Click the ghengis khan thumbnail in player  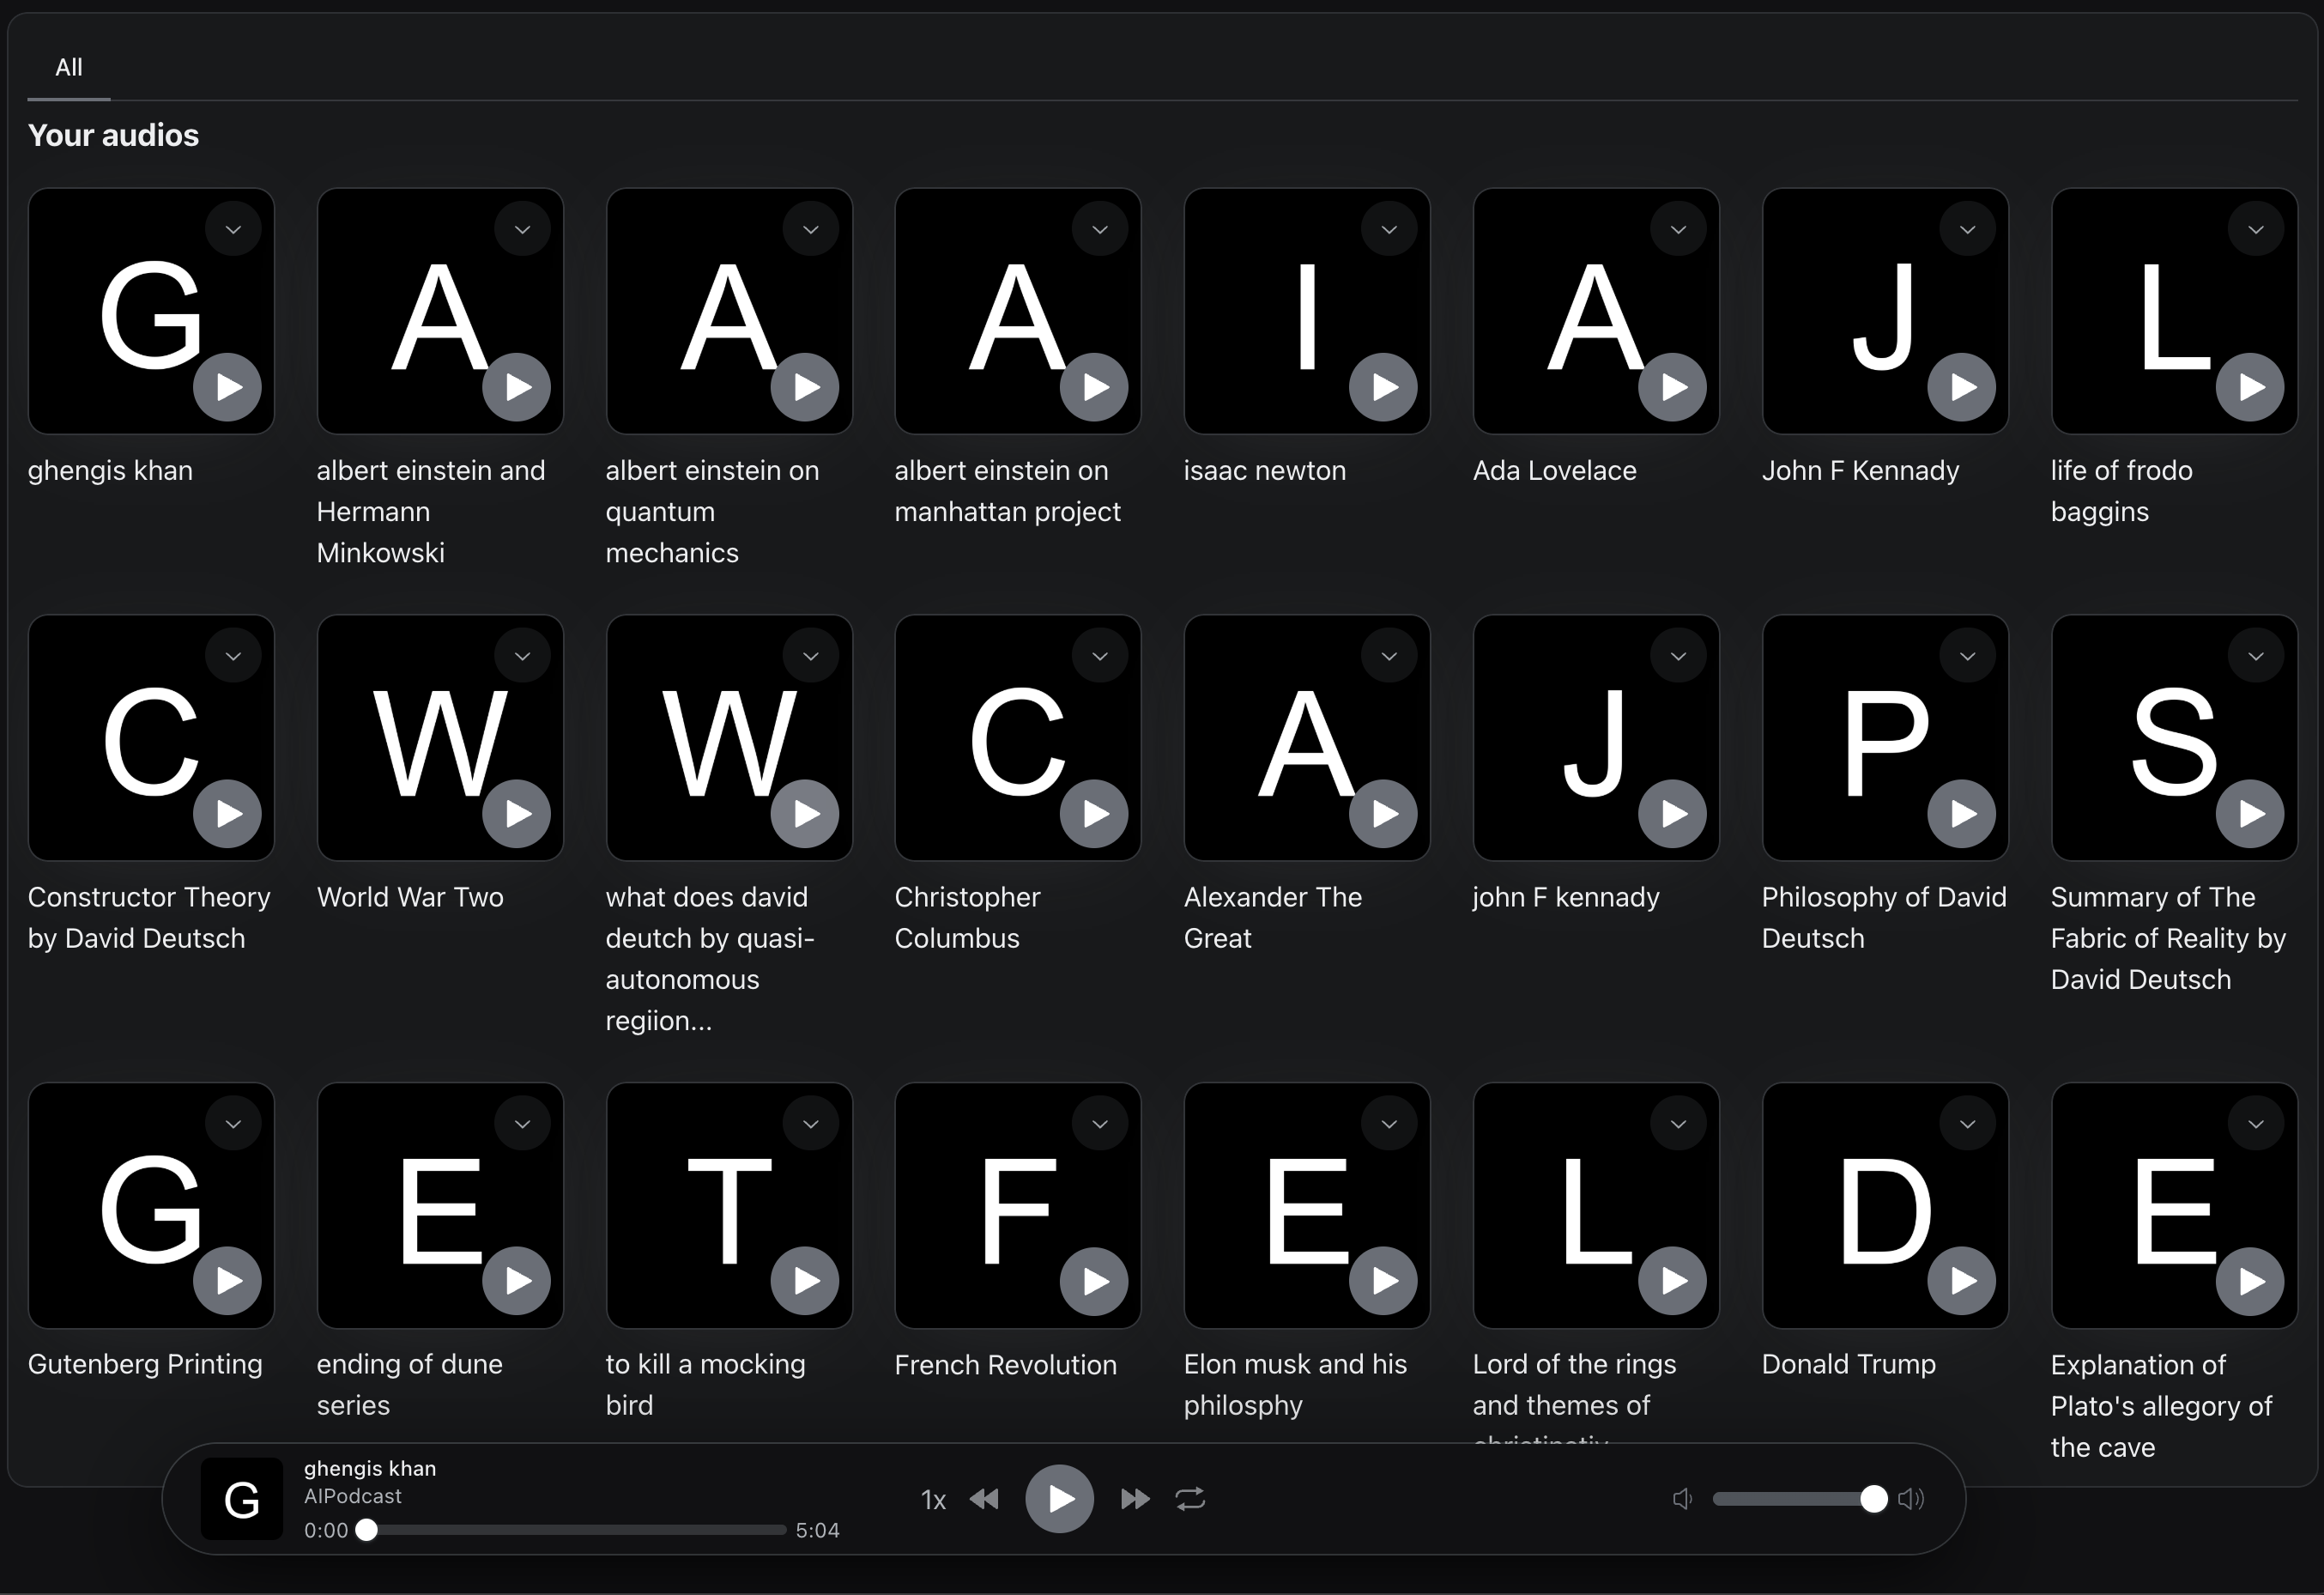[242, 1499]
